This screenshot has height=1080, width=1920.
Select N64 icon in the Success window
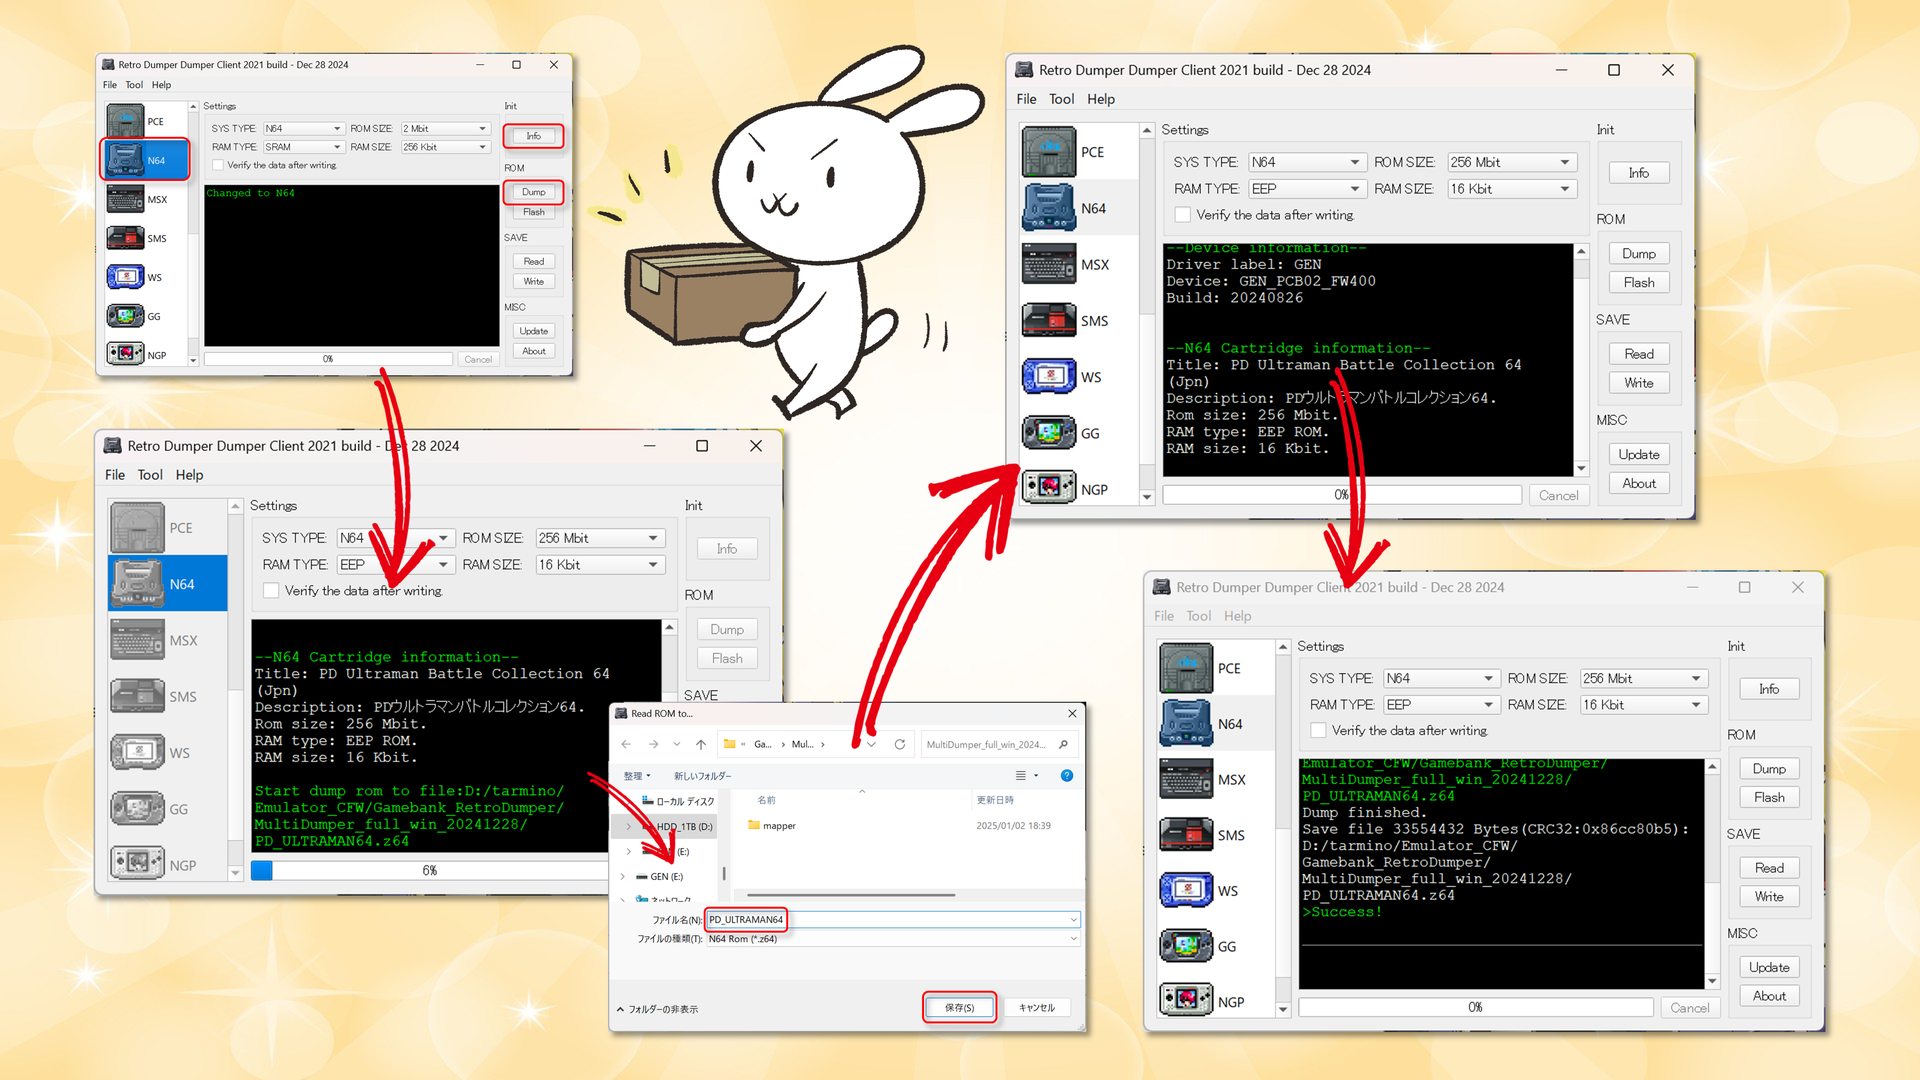[1186, 724]
